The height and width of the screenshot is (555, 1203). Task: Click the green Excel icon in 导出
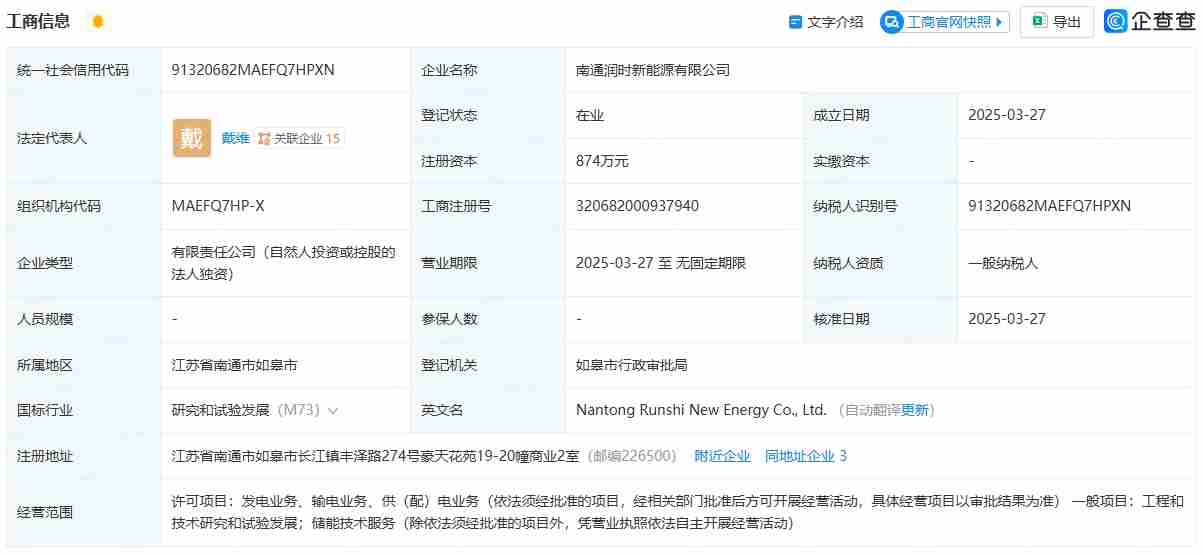(1039, 22)
